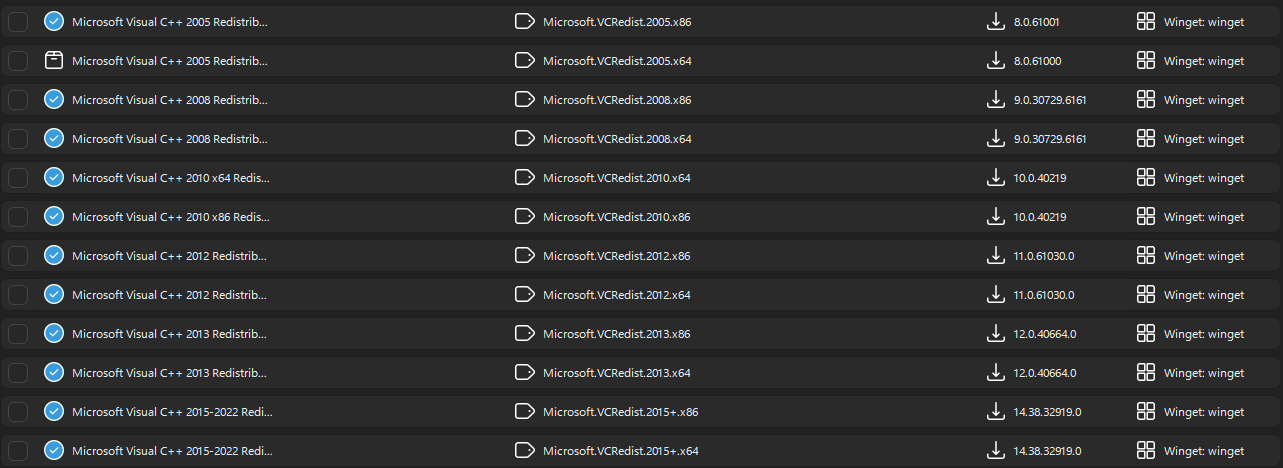Click the download icon in the VCRedist.2008.x64 row

click(995, 139)
